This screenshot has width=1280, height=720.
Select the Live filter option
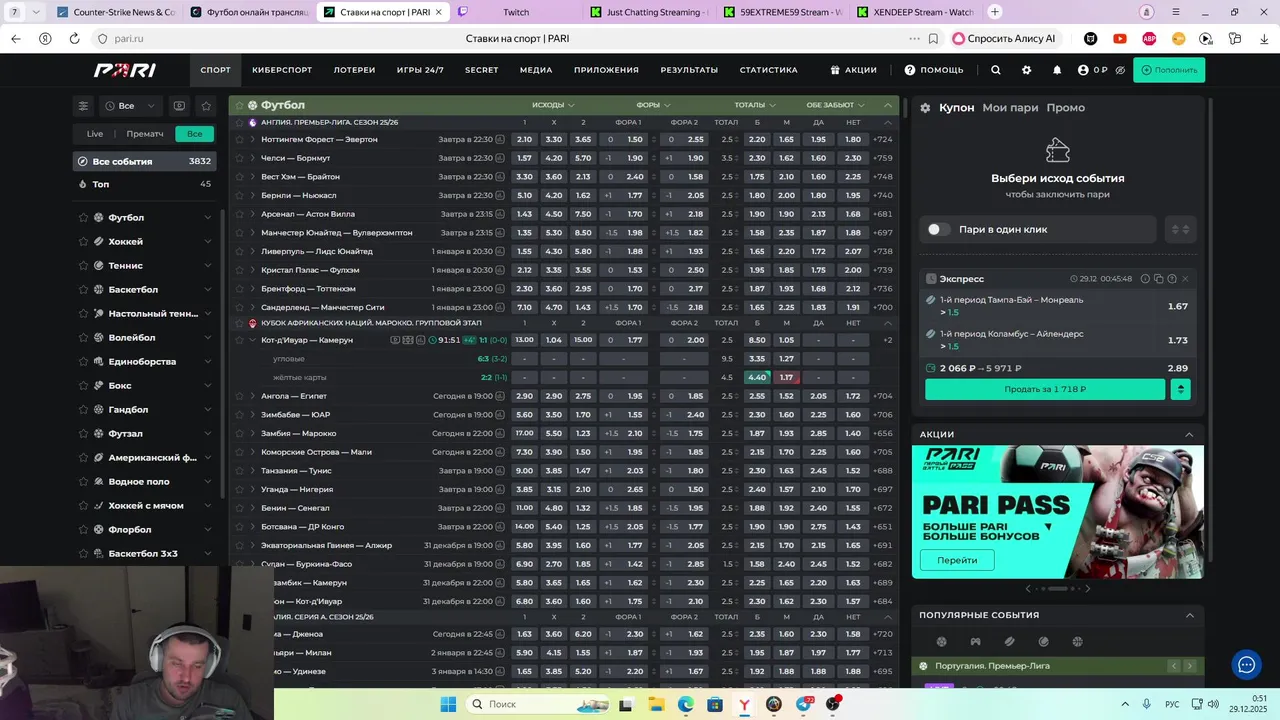click(x=95, y=134)
